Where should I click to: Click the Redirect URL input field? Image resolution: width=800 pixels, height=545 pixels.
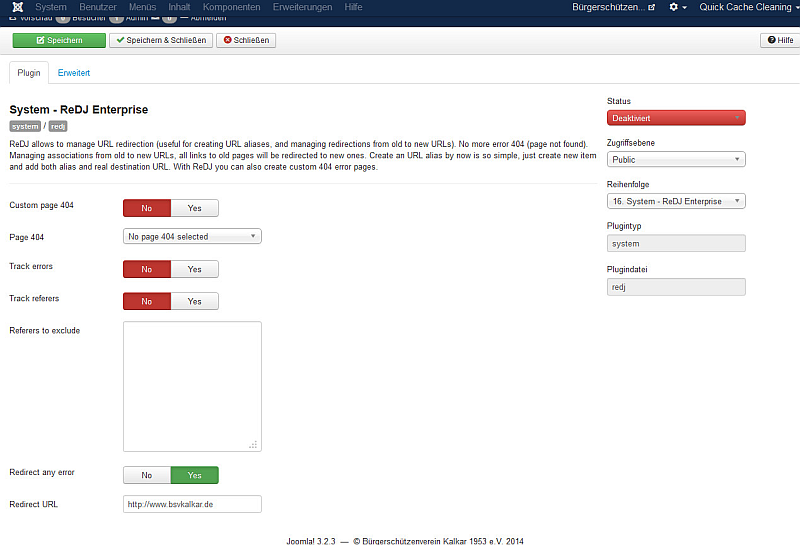tap(192, 504)
